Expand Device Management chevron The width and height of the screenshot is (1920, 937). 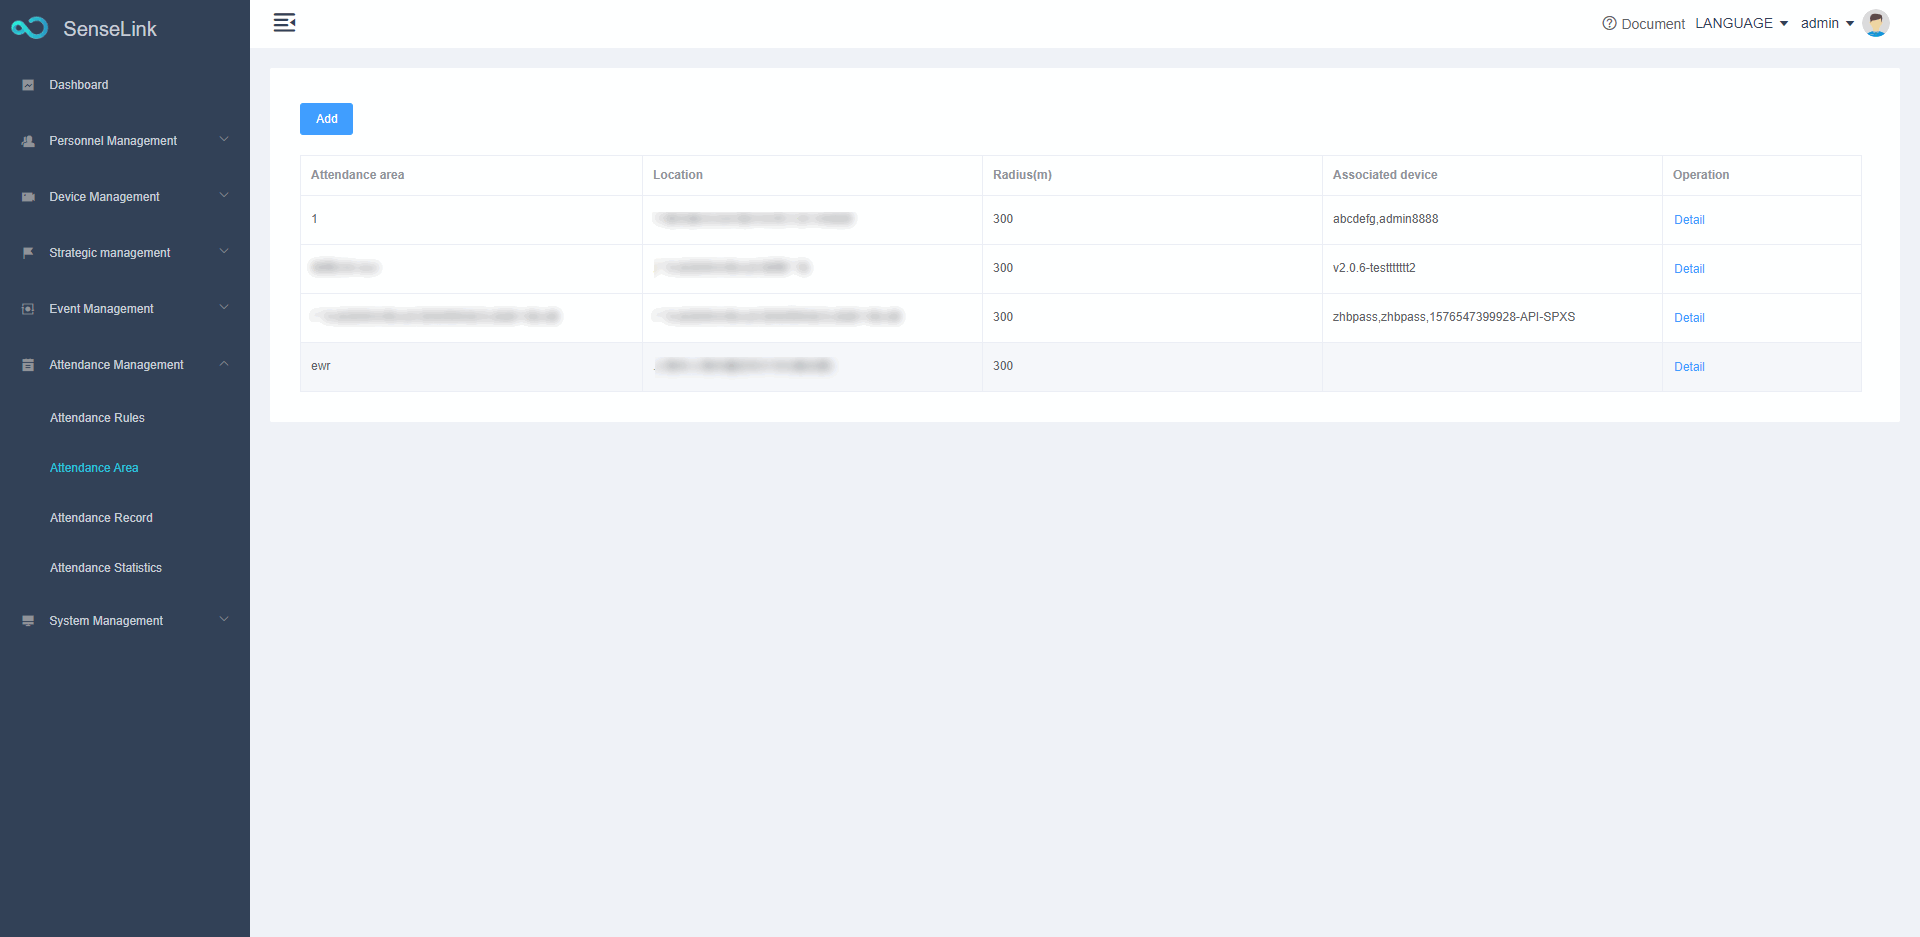(x=224, y=196)
